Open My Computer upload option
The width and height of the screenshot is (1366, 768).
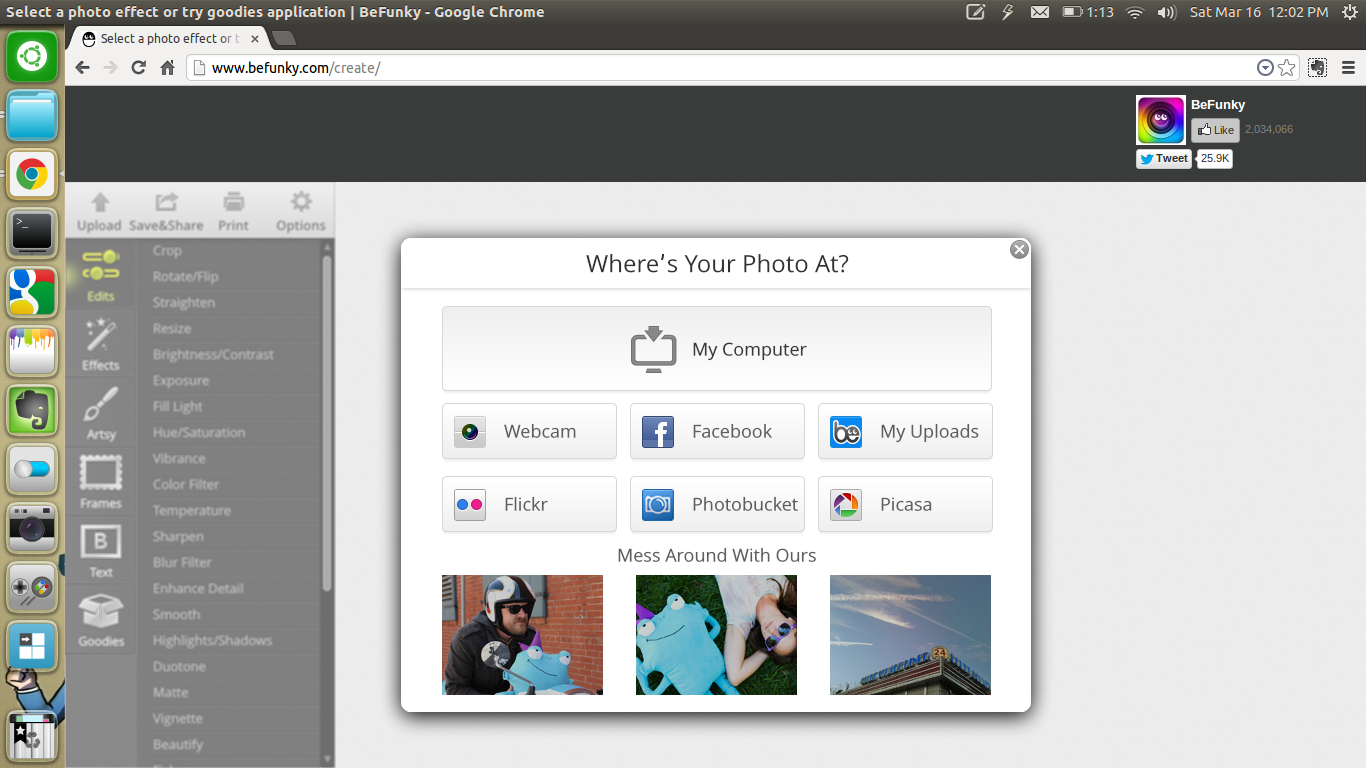(x=716, y=348)
